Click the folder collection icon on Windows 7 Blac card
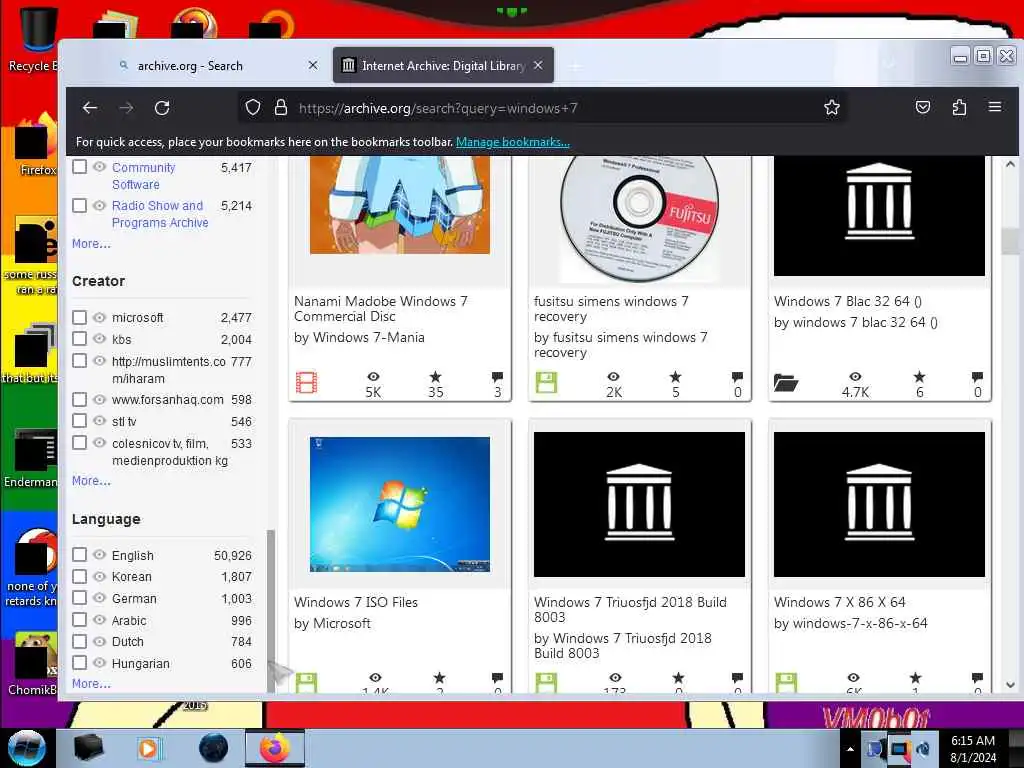This screenshot has width=1024, height=768. tap(786, 382)
